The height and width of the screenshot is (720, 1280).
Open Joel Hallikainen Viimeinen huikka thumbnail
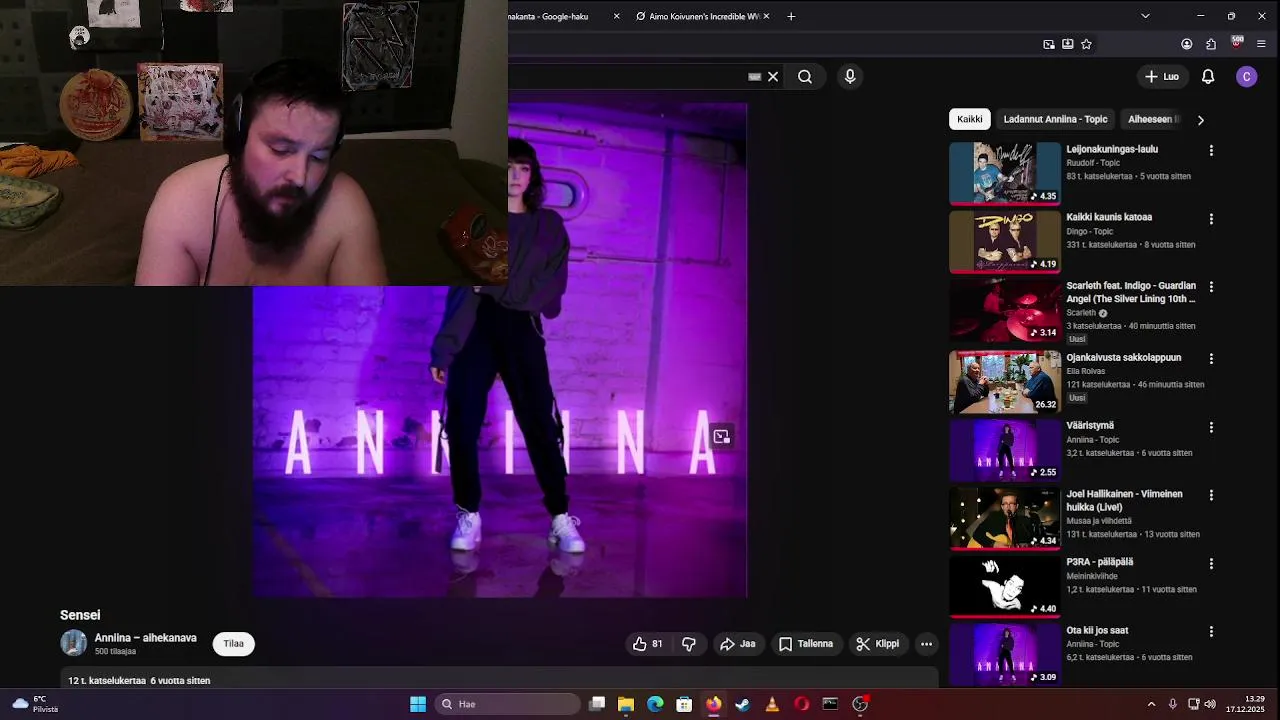pyautogui.click(x=1005, y=518)
